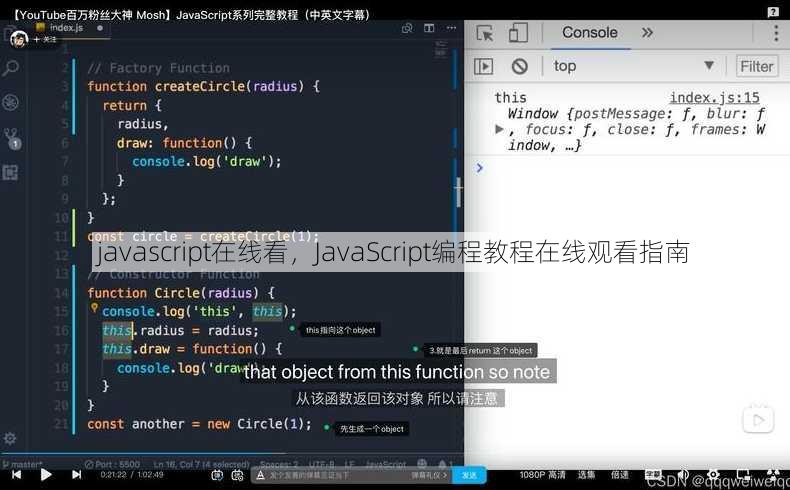Screen dimensions: 790x490
Task: Switch to picture-in-picture or widescreen mode
Action: (x=743, y=475)
